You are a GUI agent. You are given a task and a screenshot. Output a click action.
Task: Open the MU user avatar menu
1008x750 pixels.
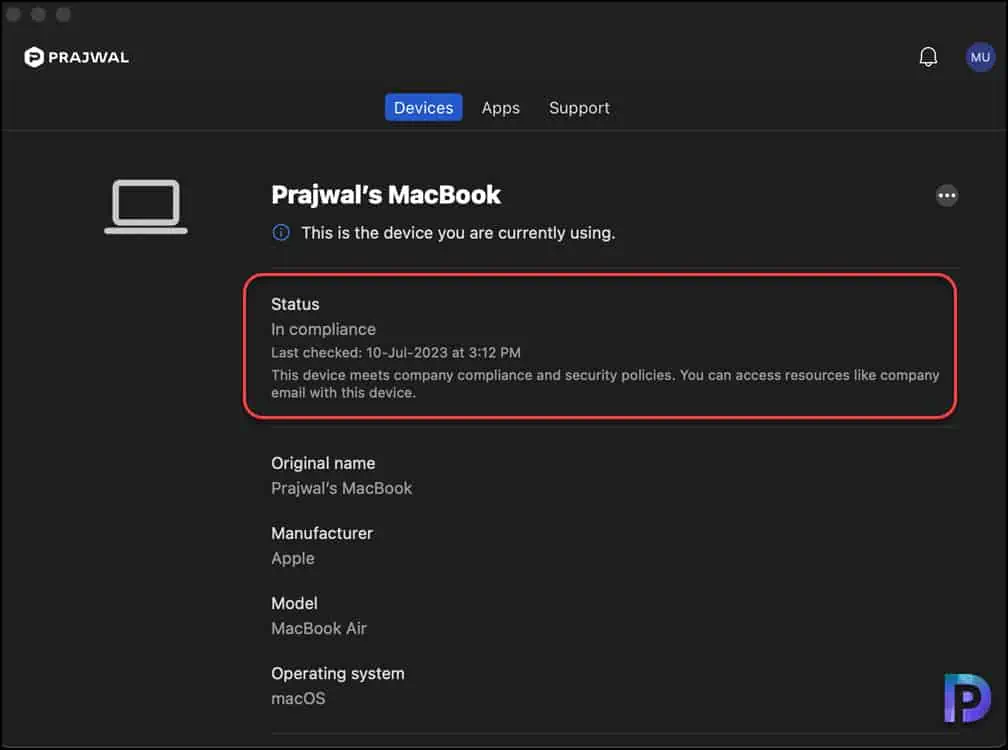tap(980, 57)
